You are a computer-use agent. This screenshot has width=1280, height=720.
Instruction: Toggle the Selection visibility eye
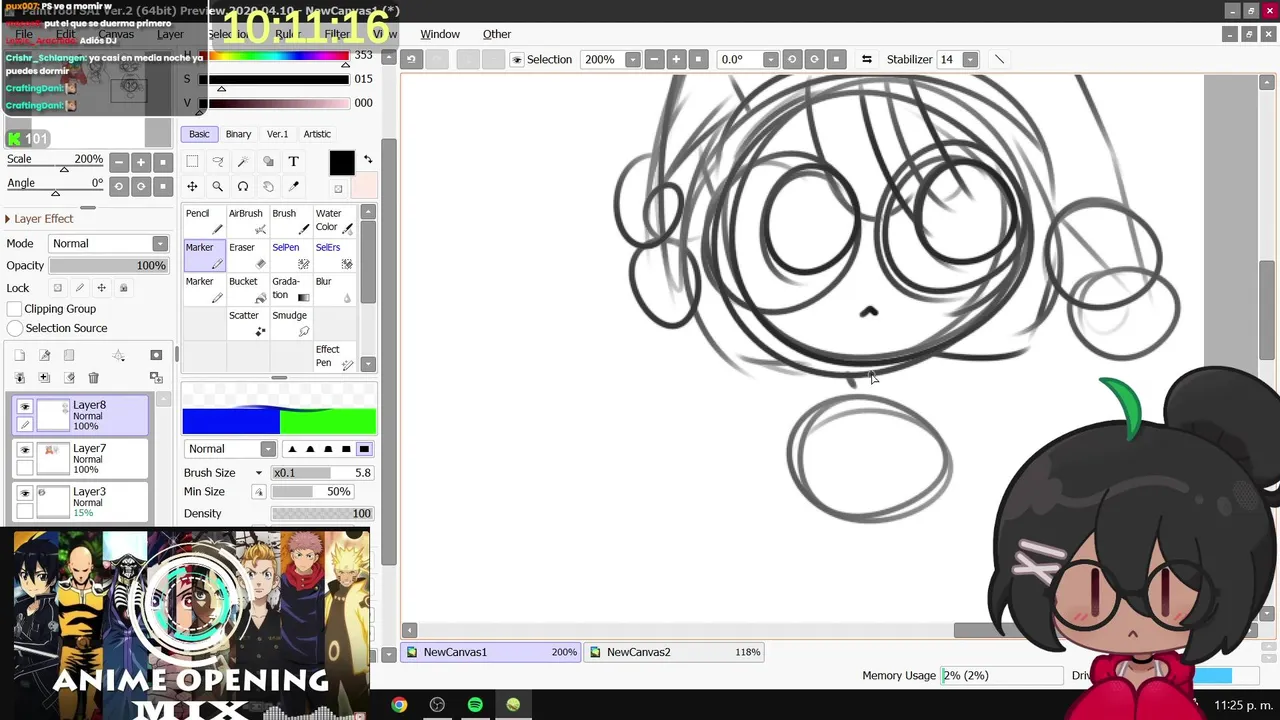pos(517,60)
